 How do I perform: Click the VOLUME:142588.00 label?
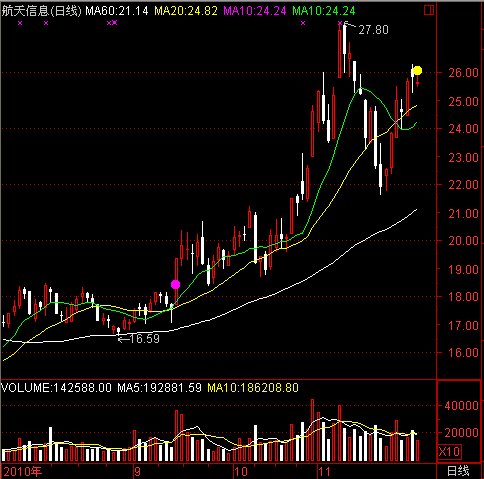pos(57,388)
